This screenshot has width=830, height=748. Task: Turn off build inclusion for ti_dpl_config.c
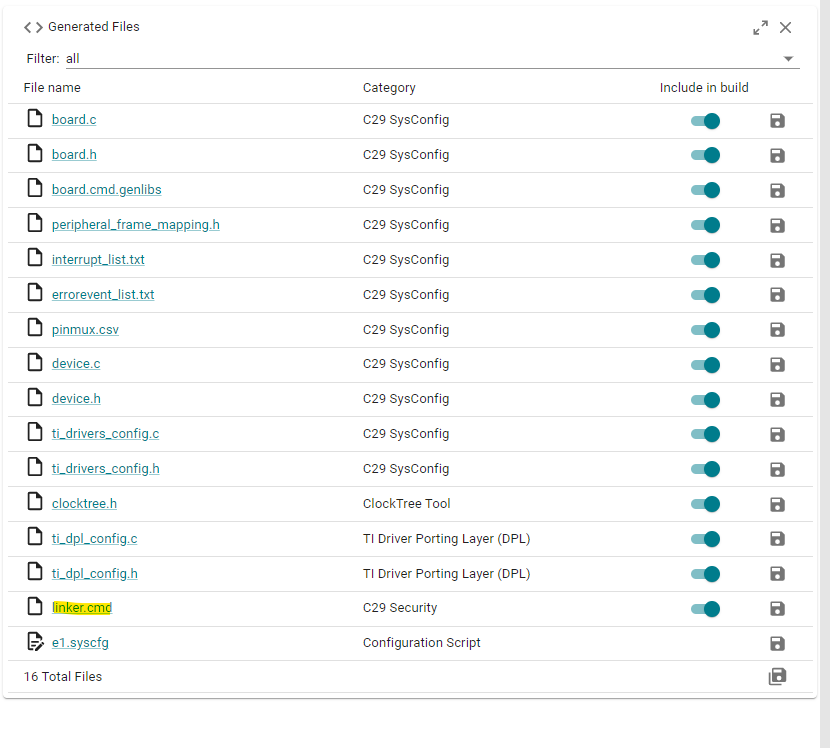tap(705, 539)
